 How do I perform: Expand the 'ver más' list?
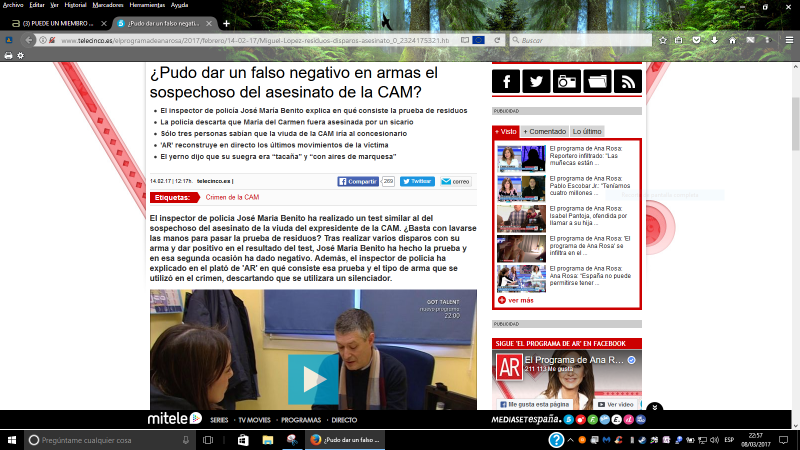point(520,300)
